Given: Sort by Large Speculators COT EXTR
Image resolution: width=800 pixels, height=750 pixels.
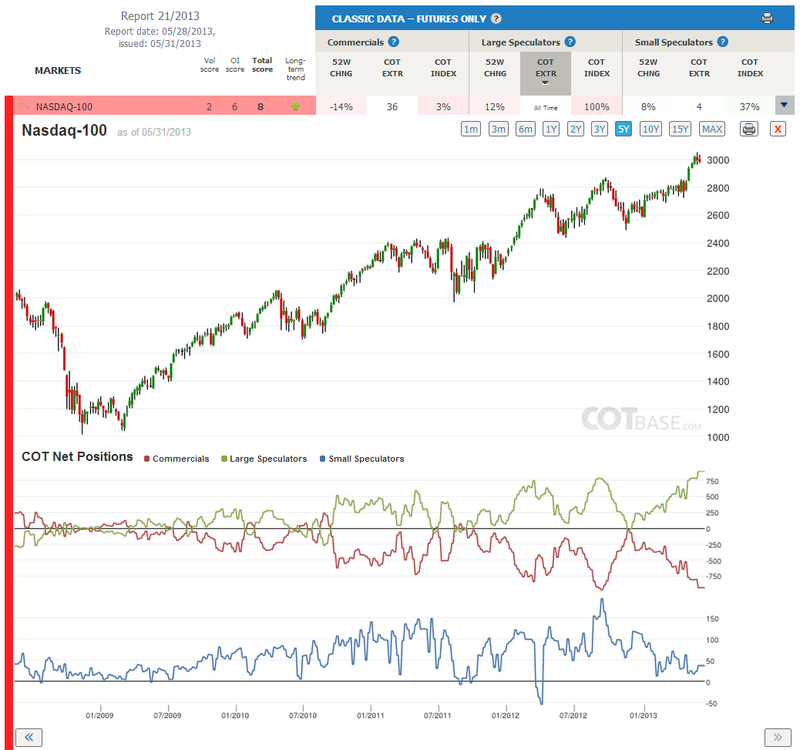Looking at the screenshot, I should 545,71.
